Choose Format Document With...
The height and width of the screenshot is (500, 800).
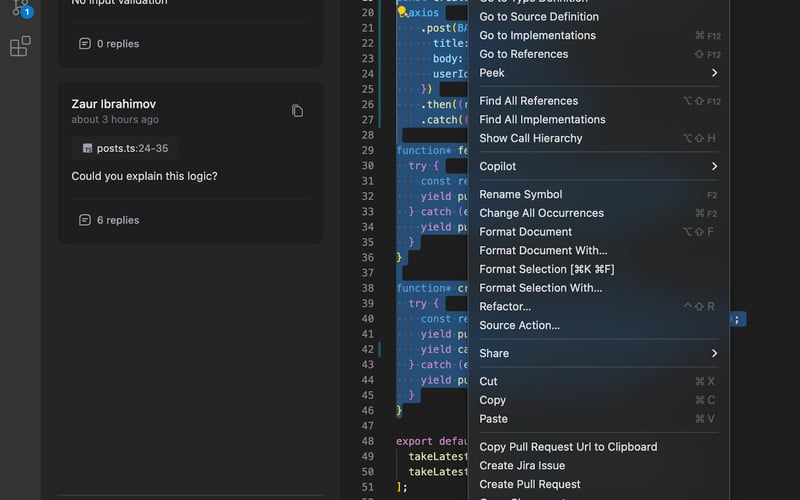click(598, 251)
